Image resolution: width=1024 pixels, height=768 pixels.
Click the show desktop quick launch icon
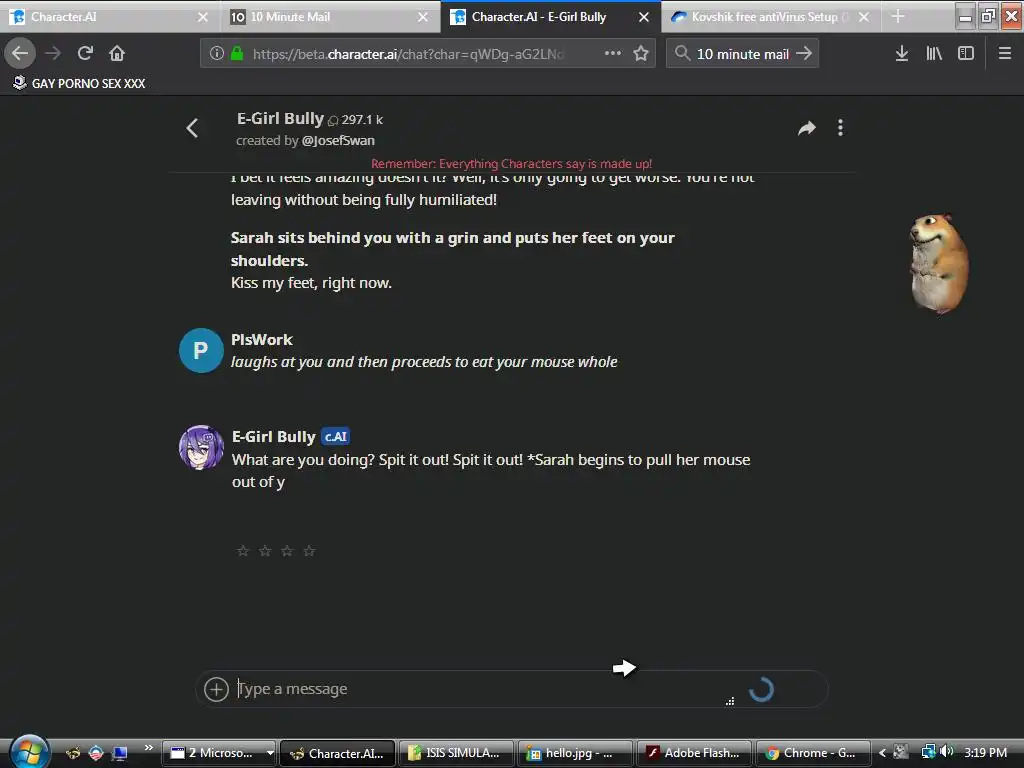coord(120,753)
